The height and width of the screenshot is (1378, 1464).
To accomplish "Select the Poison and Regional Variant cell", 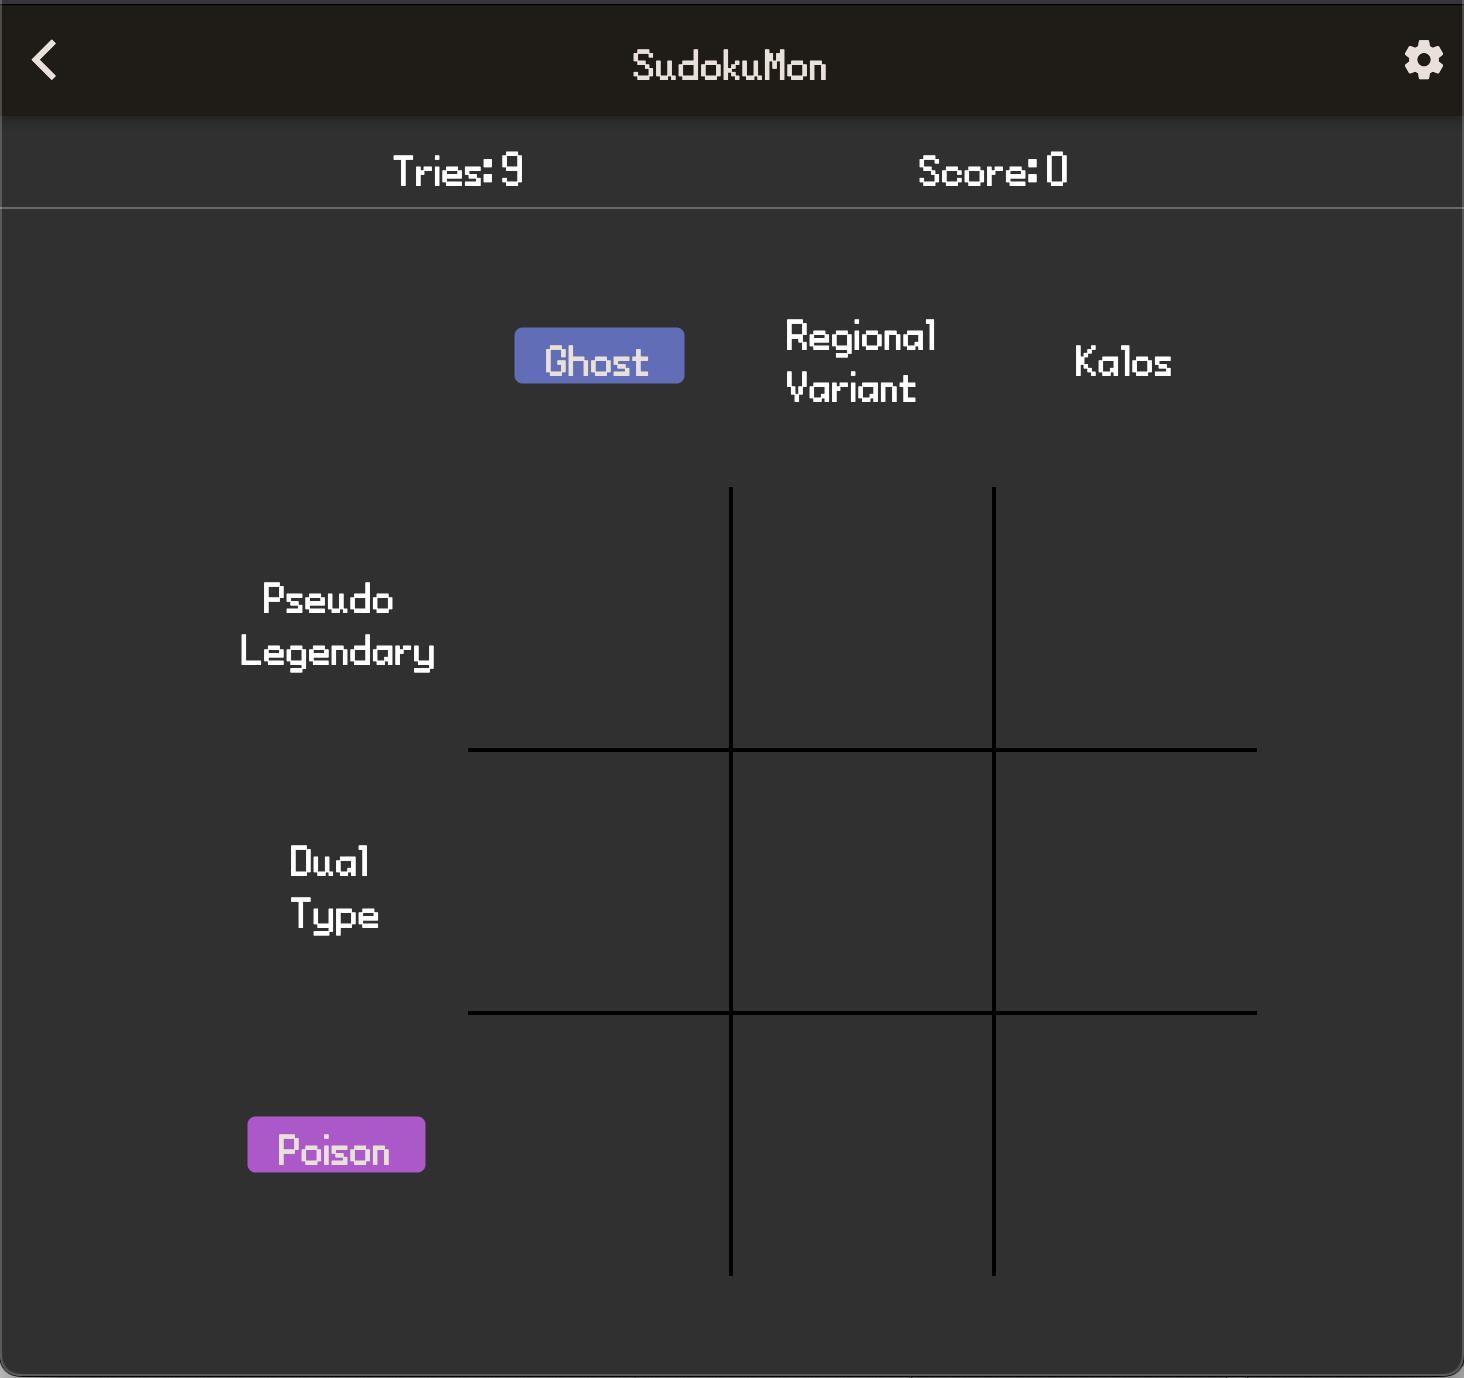I will [862, 1144].
